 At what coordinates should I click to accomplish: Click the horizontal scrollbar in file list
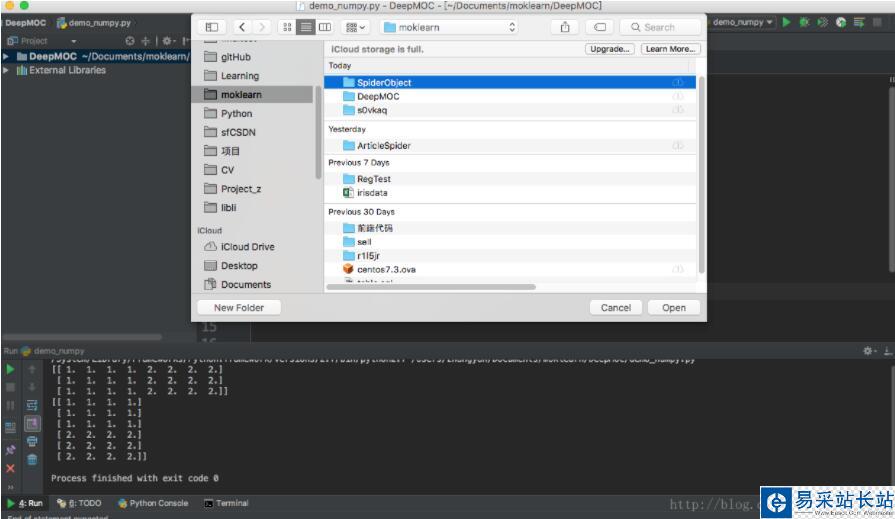[431, 287]
